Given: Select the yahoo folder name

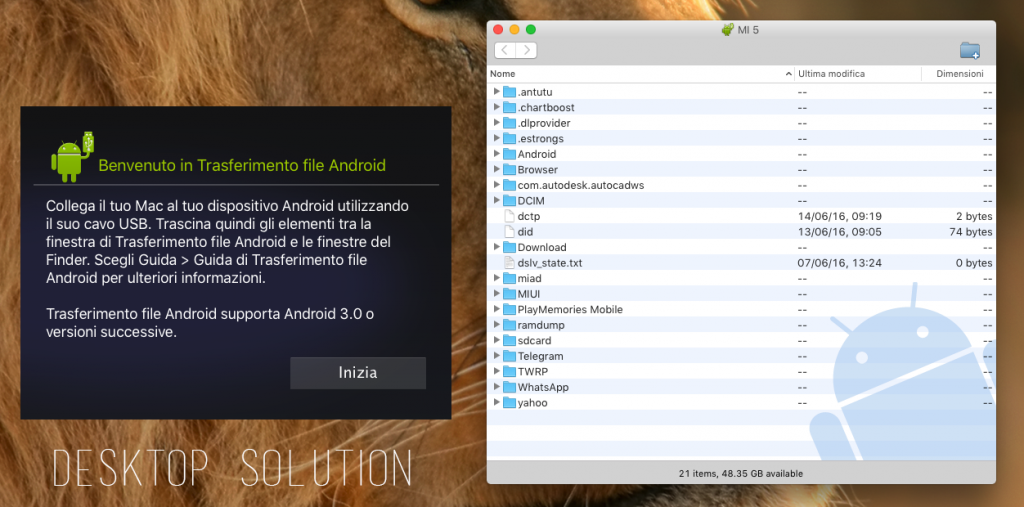Looking at the screenshot, I should pyautogui.click(x=533, y=402).
